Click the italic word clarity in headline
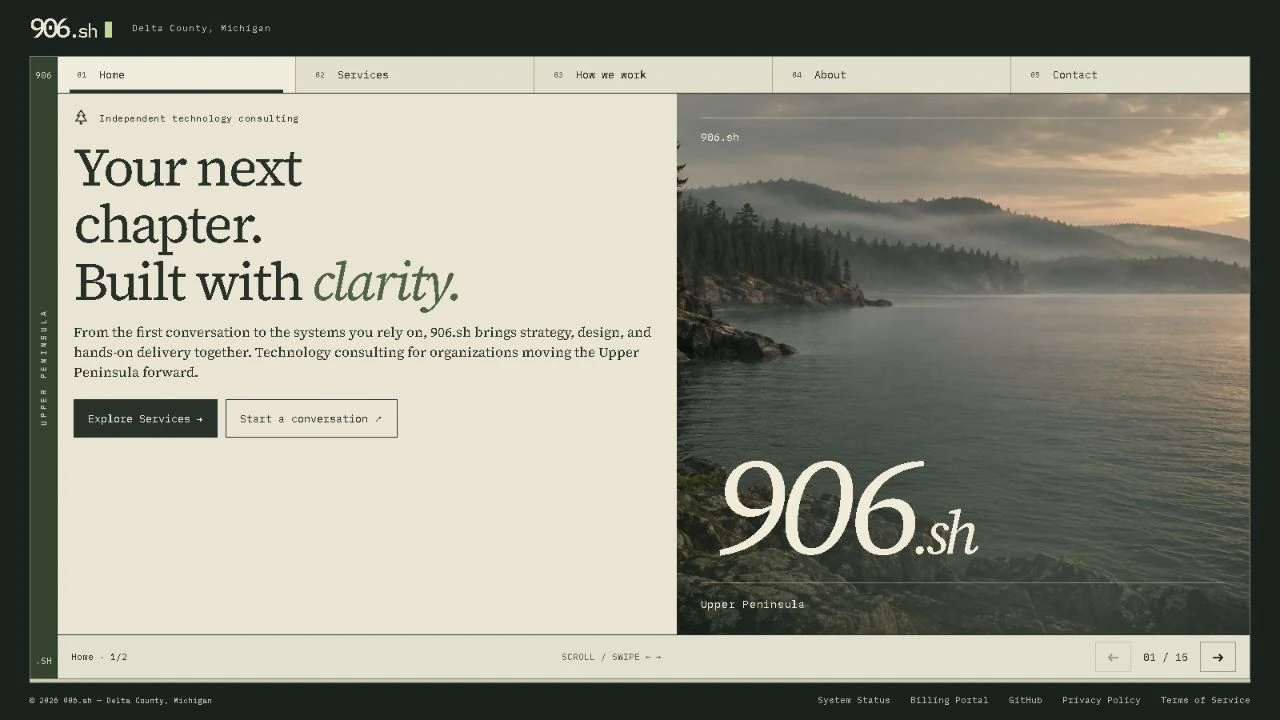This screenshot has height=720, width=1280. (x=386, y=283)
